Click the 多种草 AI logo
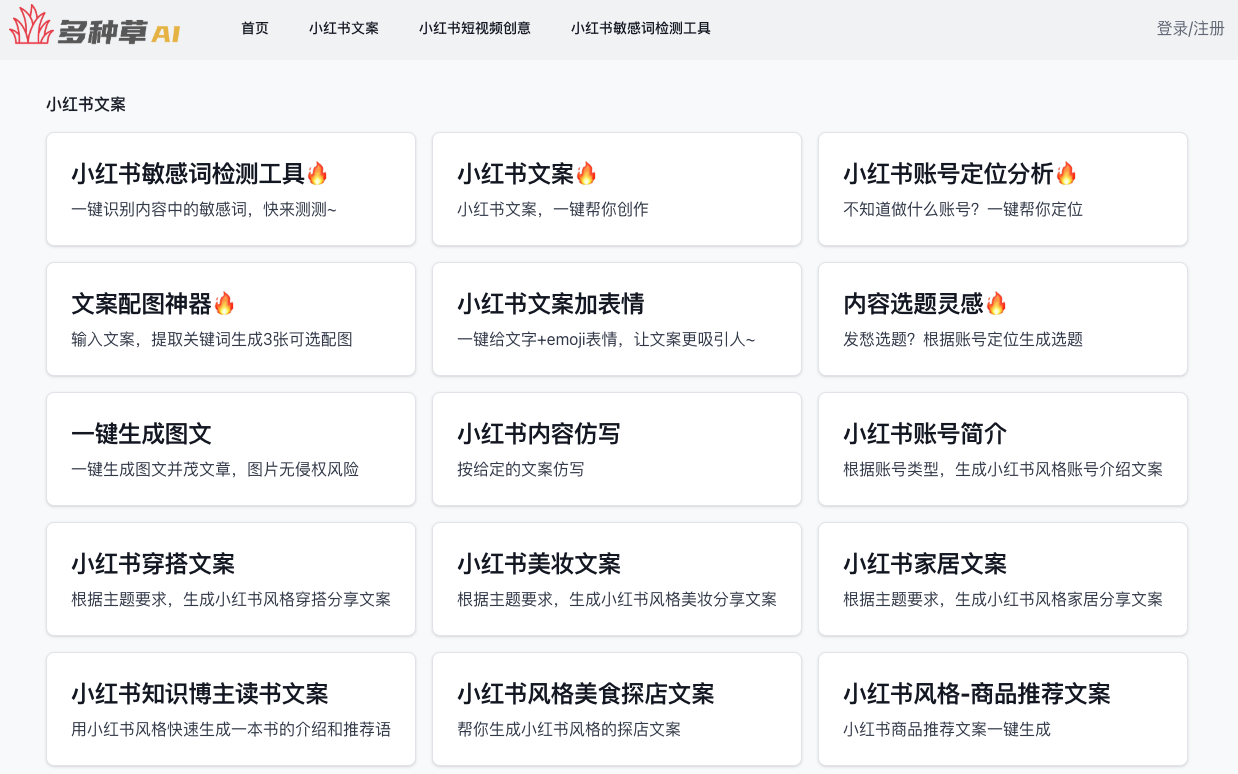The image size is (1238, 774). (x=95, y=27)
